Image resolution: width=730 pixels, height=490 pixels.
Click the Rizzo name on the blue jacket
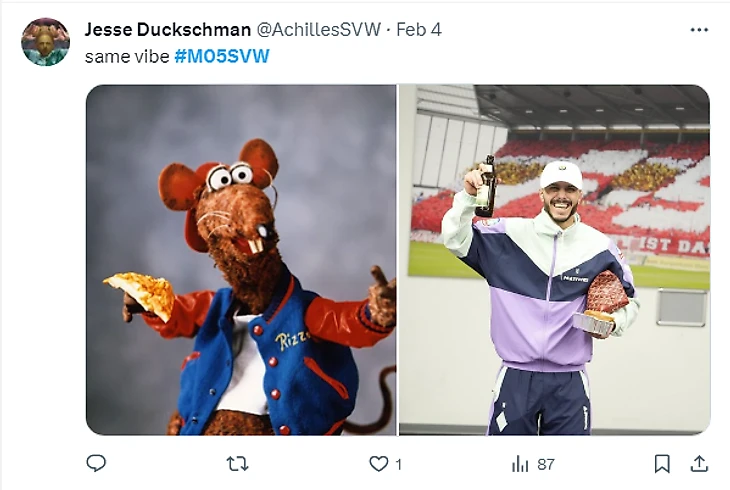coord(291,341)
